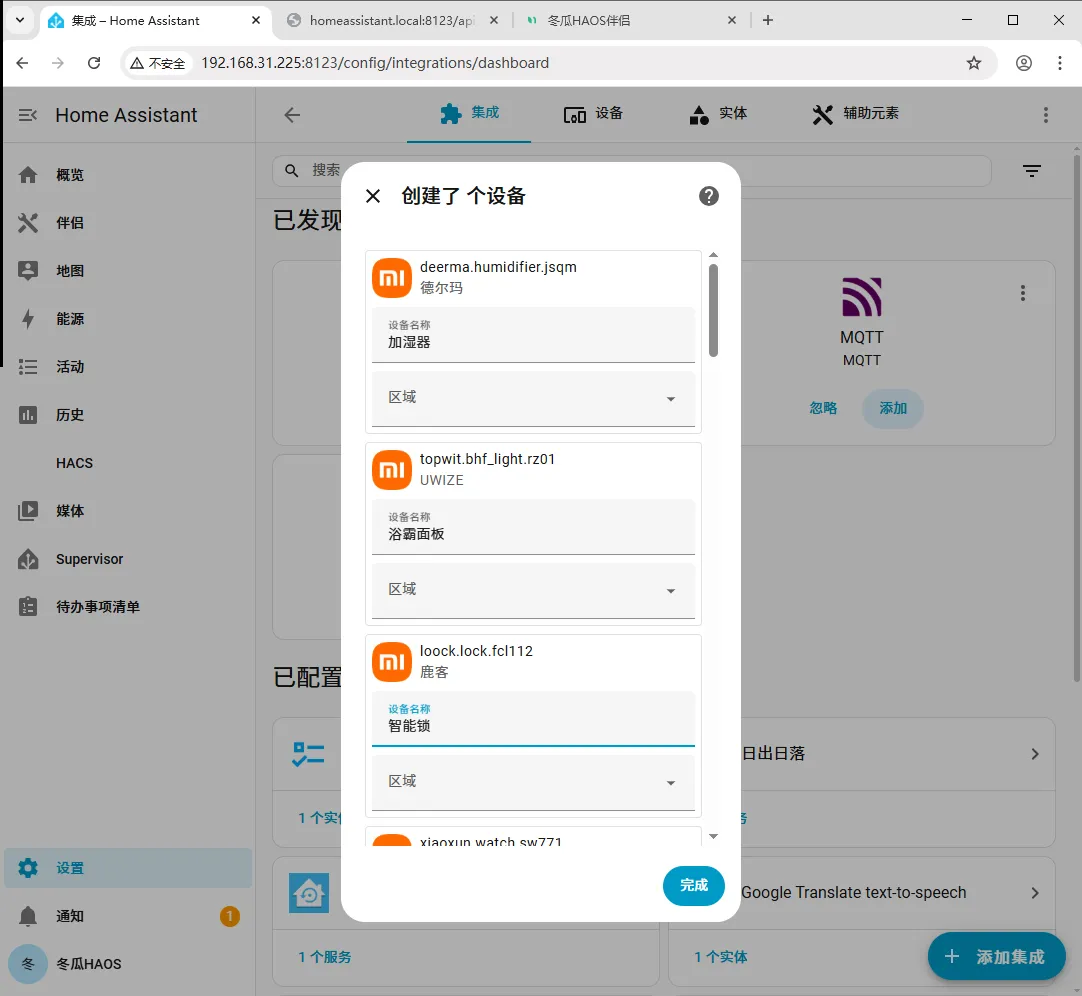Edit the 浴霸面板 device name field
Image resolution: width=1082 pixels, height=996 pixels.
[x=533, y=527]
